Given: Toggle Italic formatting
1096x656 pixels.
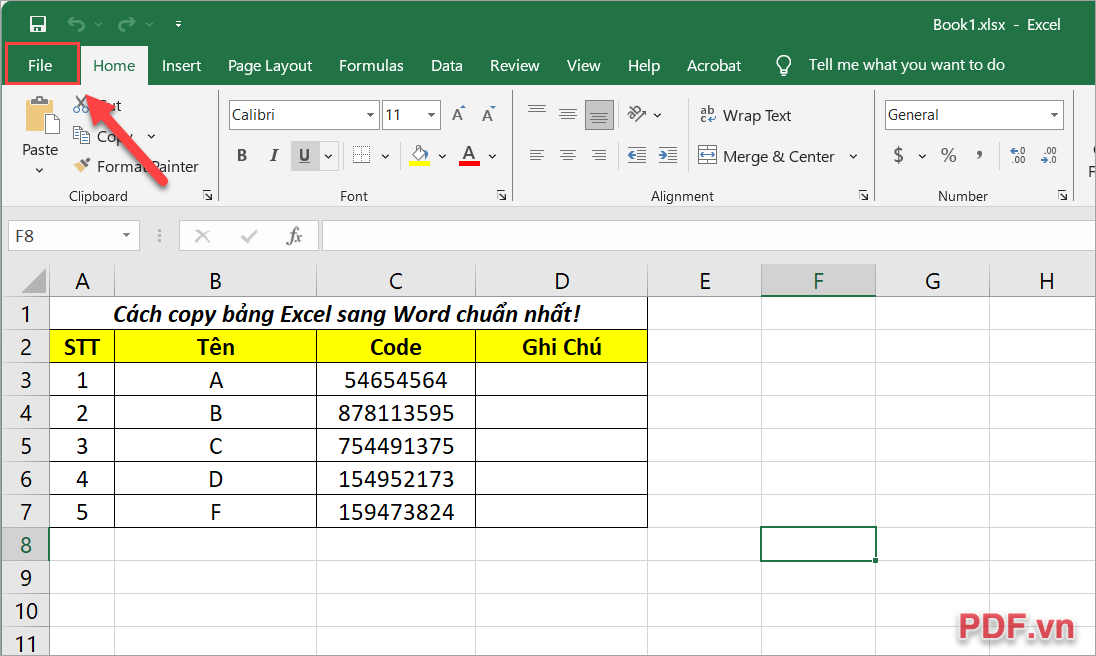Looking at the screenshot, I should click(273, 155).
